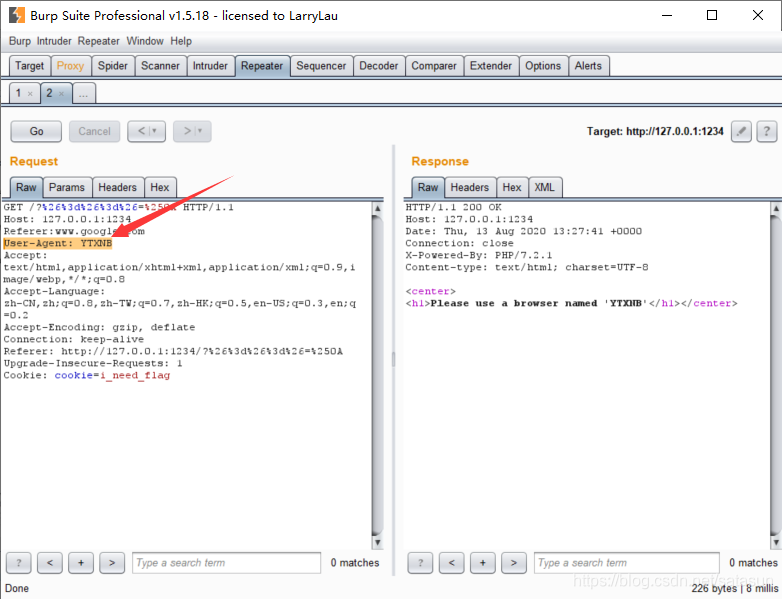Select the response Raw tab
782x599 pixels.
428,188
